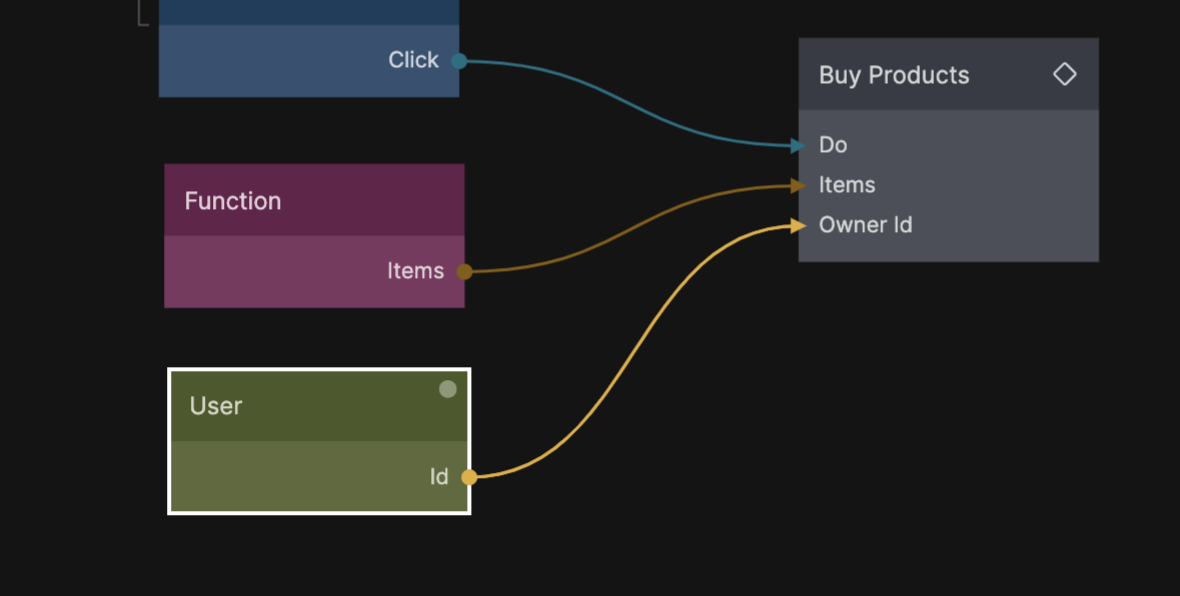The height and width of the screenshot is (596, 1180).
Task: Click the gray circle indicator on User node
Action: coord(448,389)
